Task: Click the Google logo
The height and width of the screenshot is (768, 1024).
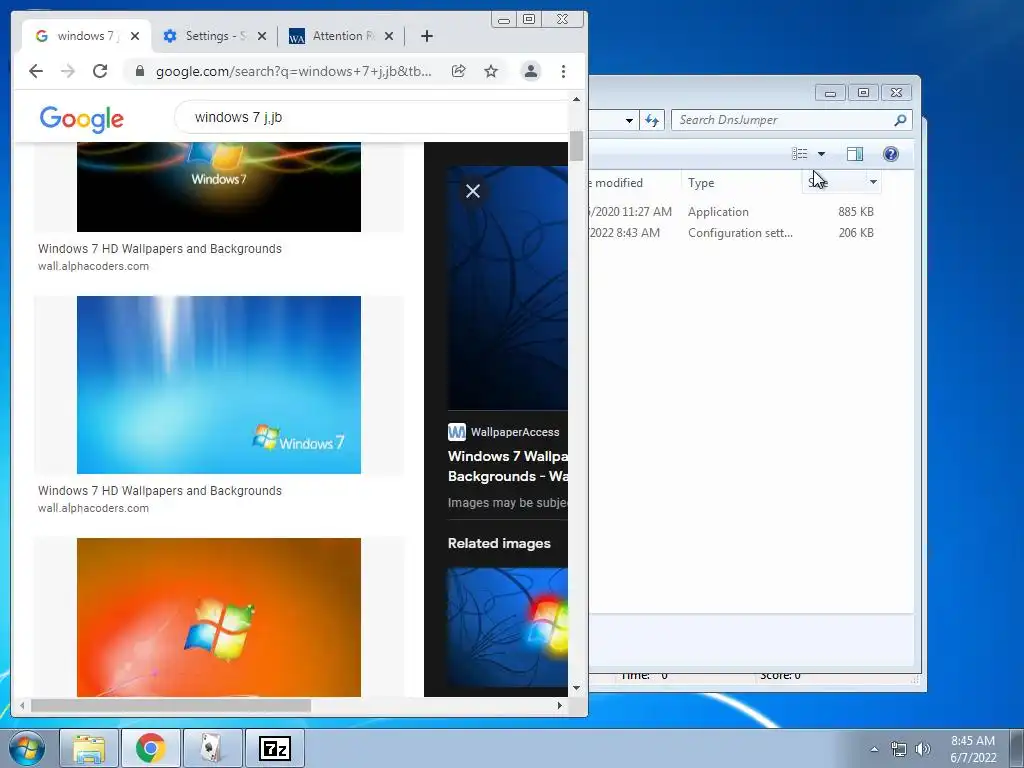Action: pos(82,118)
